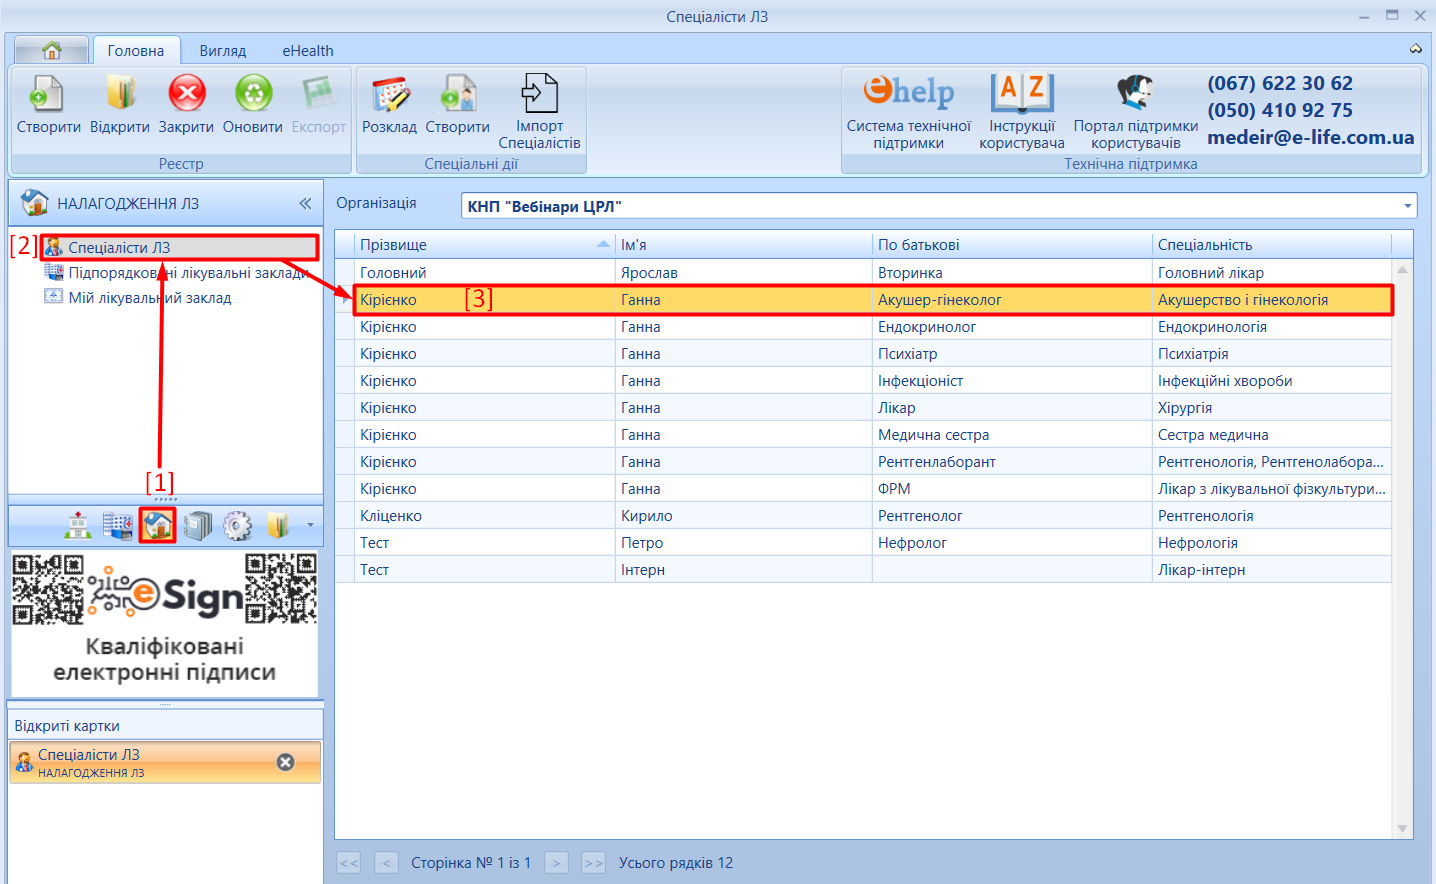Click the medeir@e-life.com.ua email address

click(1311, 138)
